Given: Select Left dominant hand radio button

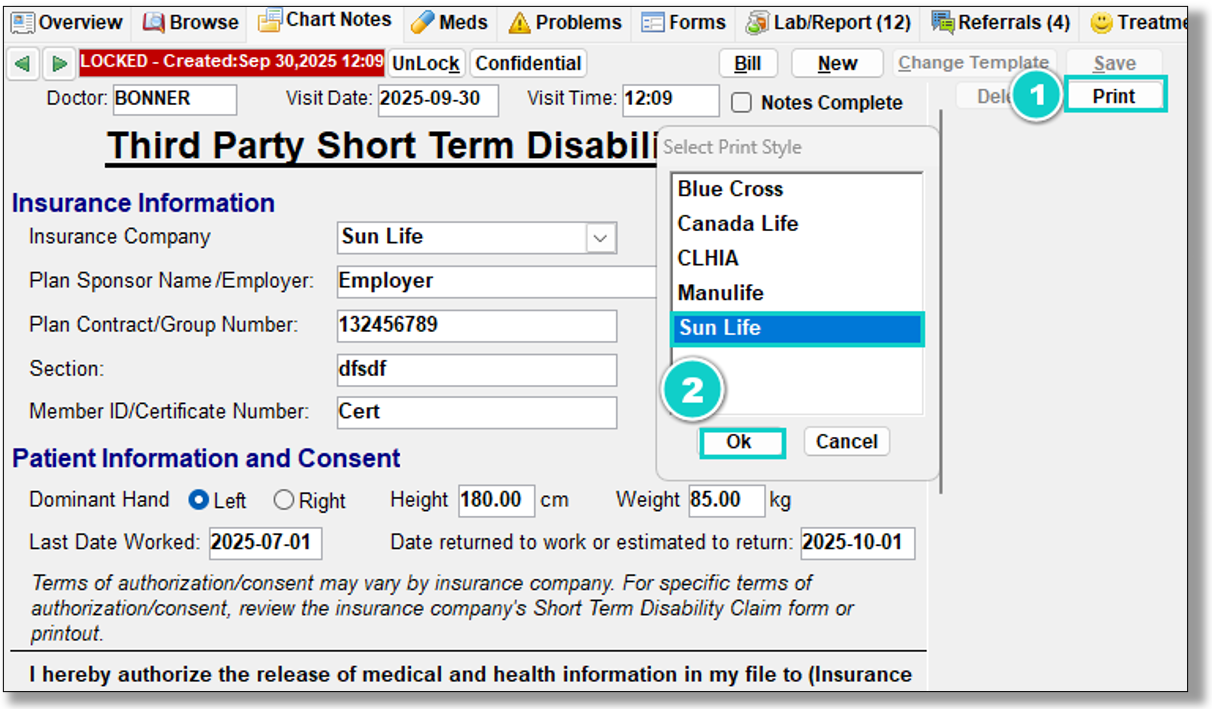Looking at the screenshot, I should (199, 500).
